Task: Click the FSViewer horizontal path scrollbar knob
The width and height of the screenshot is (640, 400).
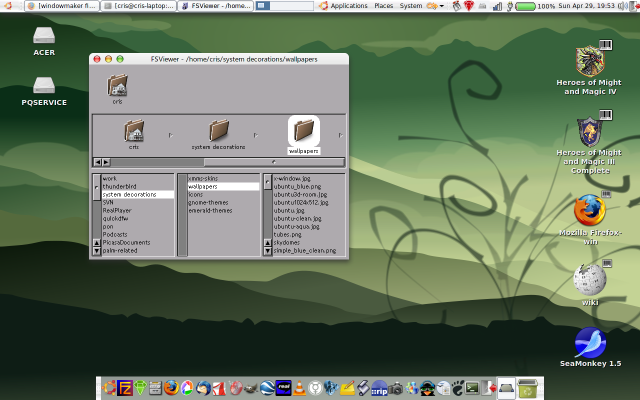Action: pyautogui.click(x=273, y=162)
